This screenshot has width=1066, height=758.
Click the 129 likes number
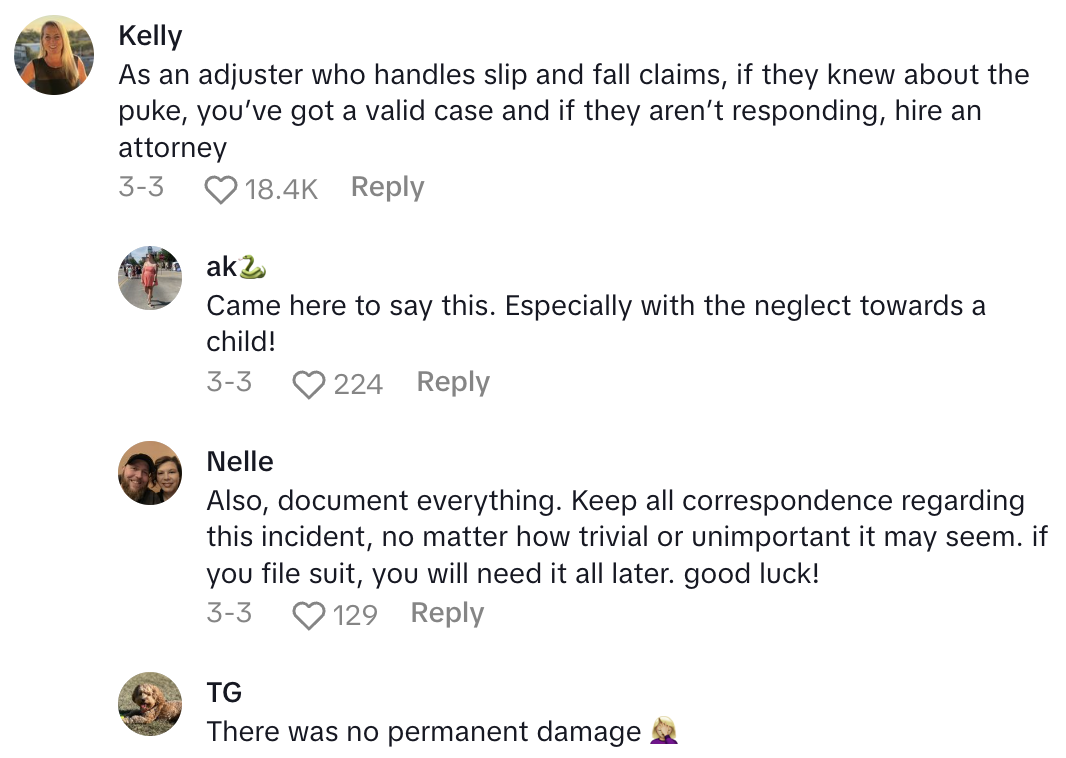click(x=355, y=615)
